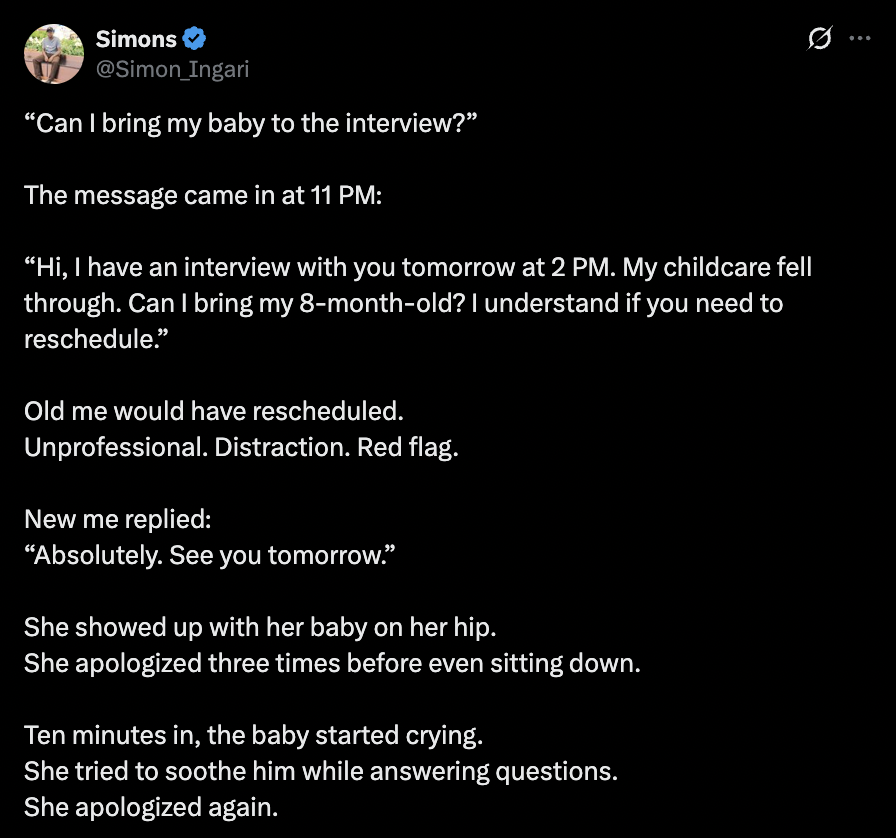Click the final line "She apologized again."
Screen dimensions: 896x838
click(x=150, y=806)
